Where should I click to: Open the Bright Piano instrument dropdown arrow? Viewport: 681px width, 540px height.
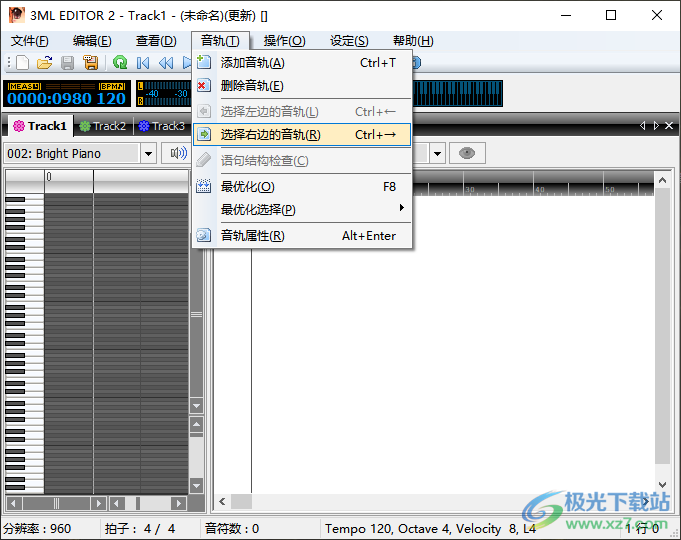148,153
